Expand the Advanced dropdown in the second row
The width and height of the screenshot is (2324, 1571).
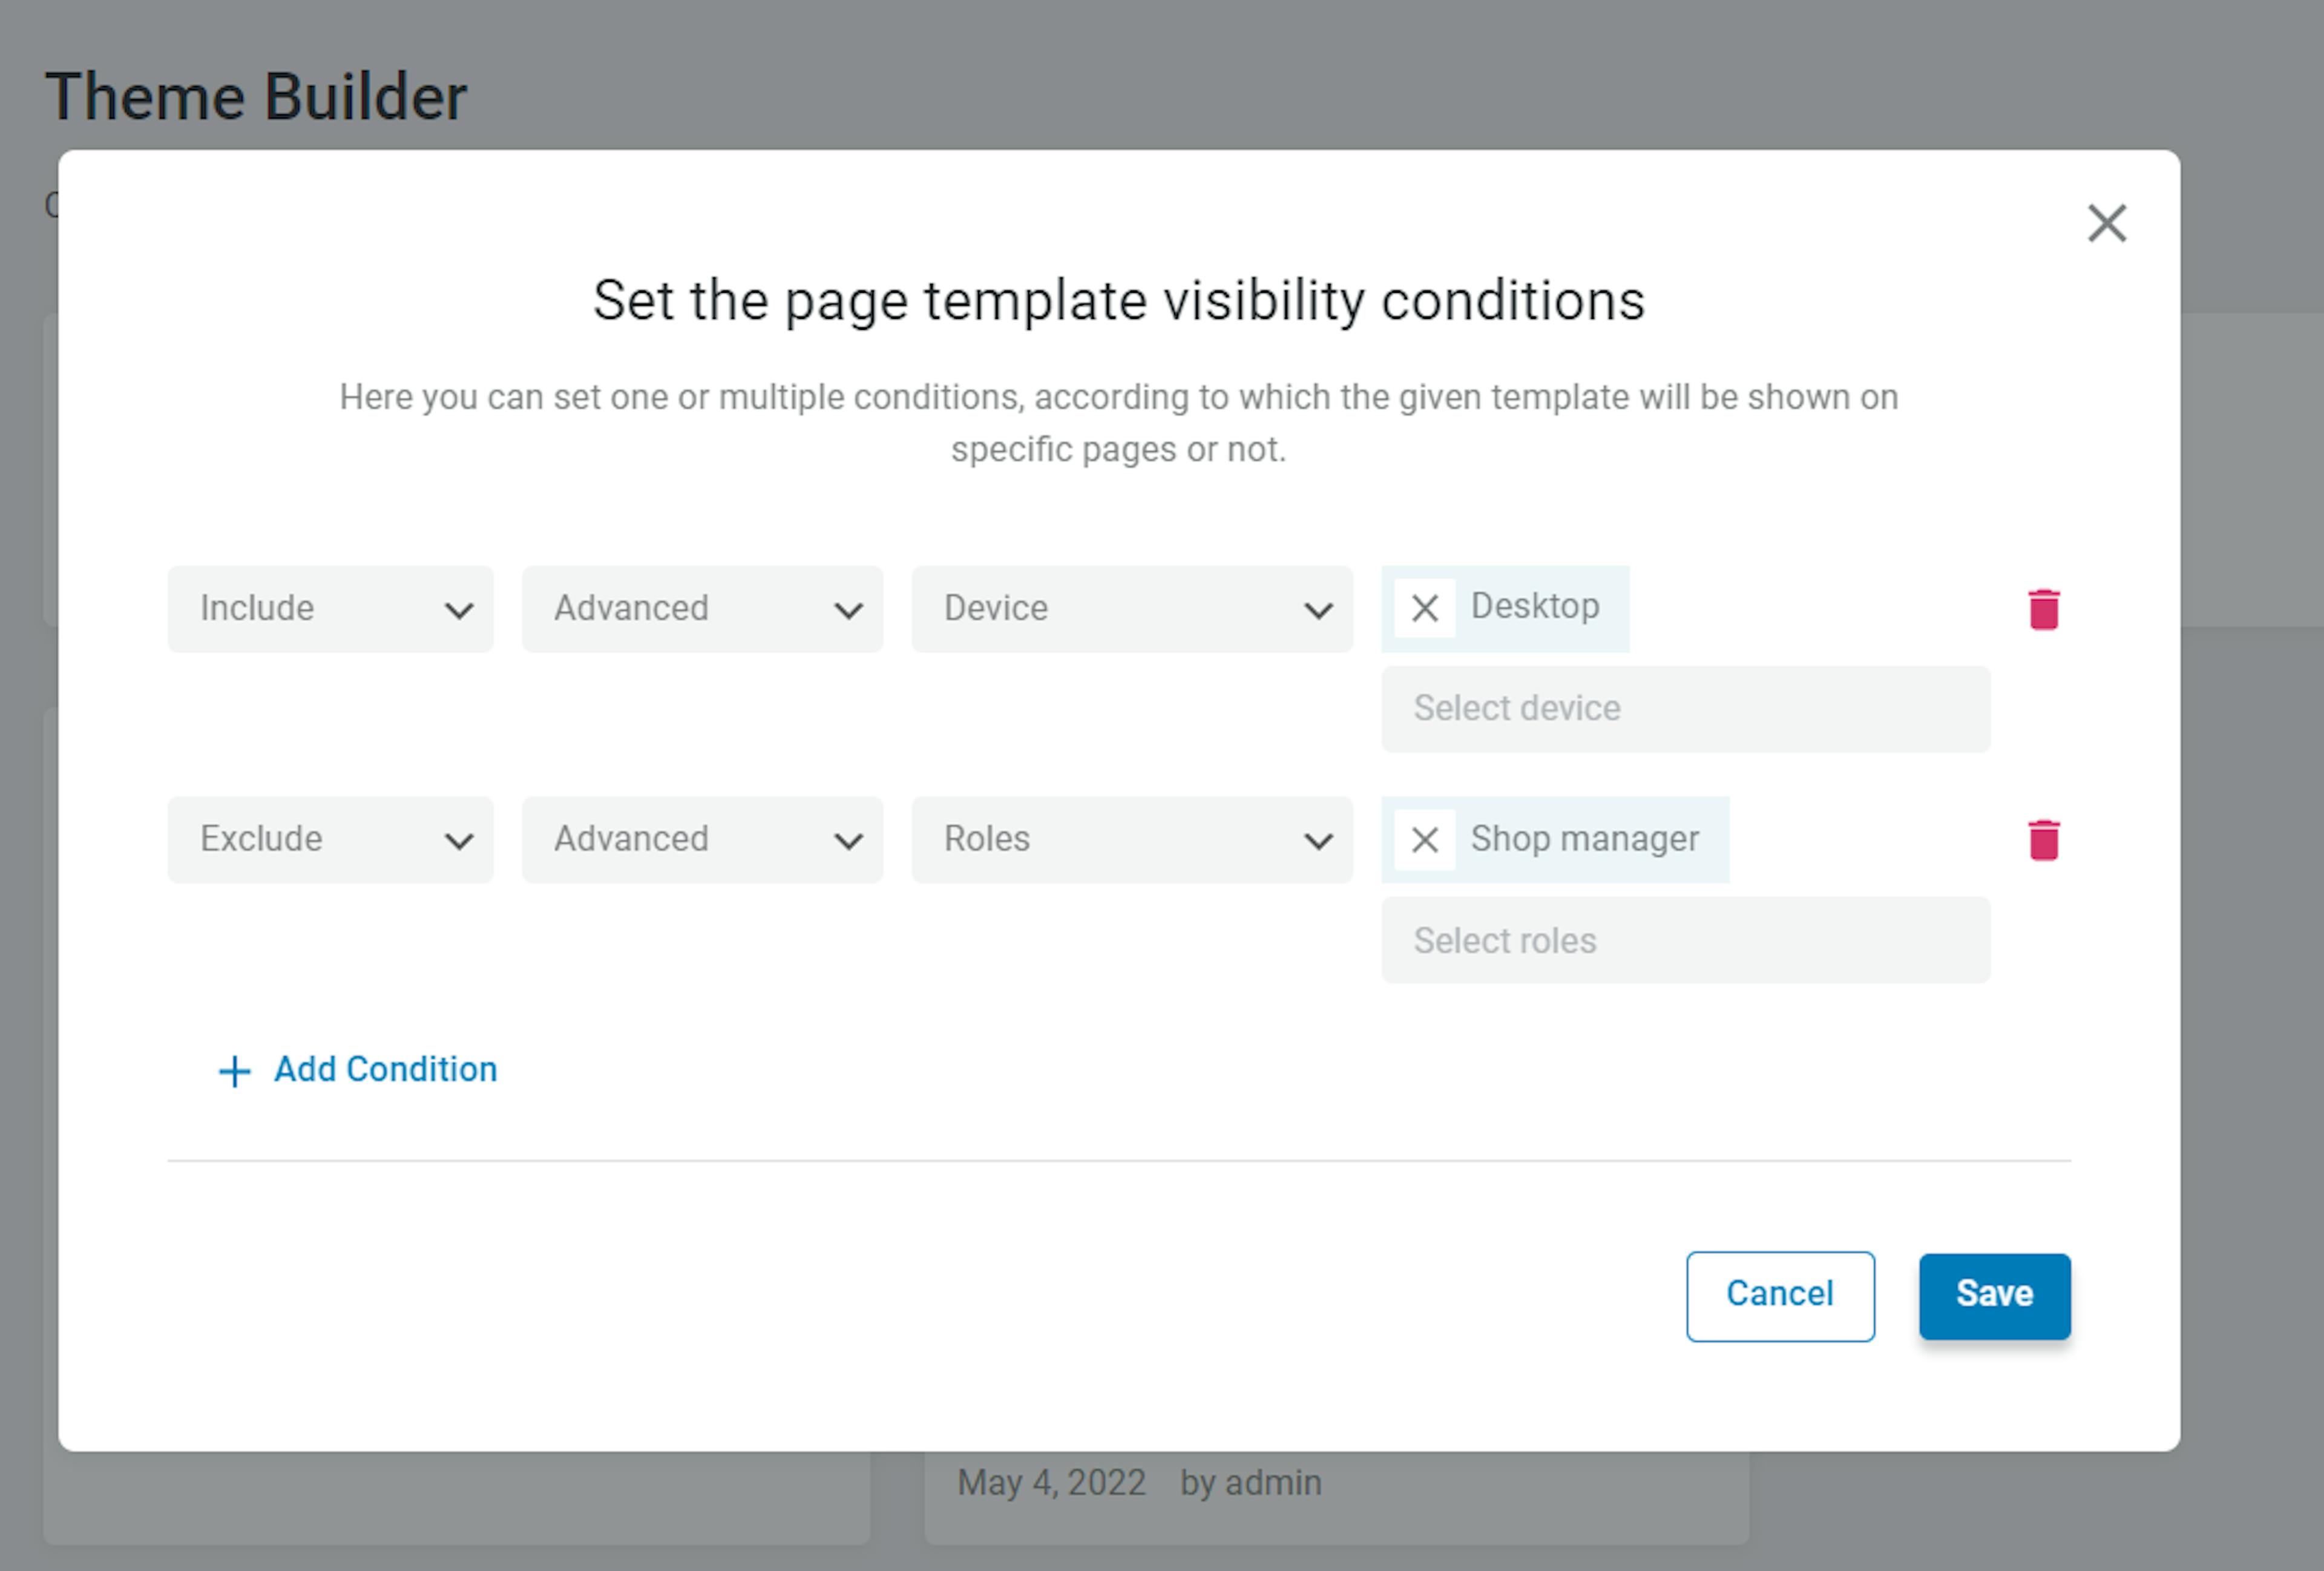[x=701, y=840]
